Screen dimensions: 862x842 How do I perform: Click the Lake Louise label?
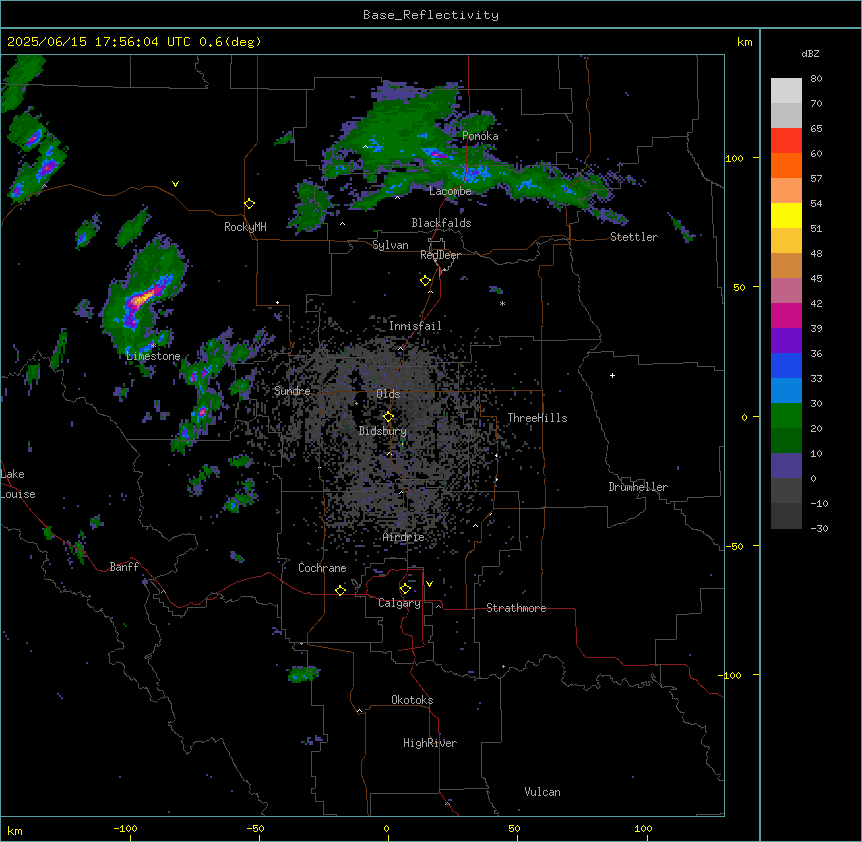click(16, 484)
